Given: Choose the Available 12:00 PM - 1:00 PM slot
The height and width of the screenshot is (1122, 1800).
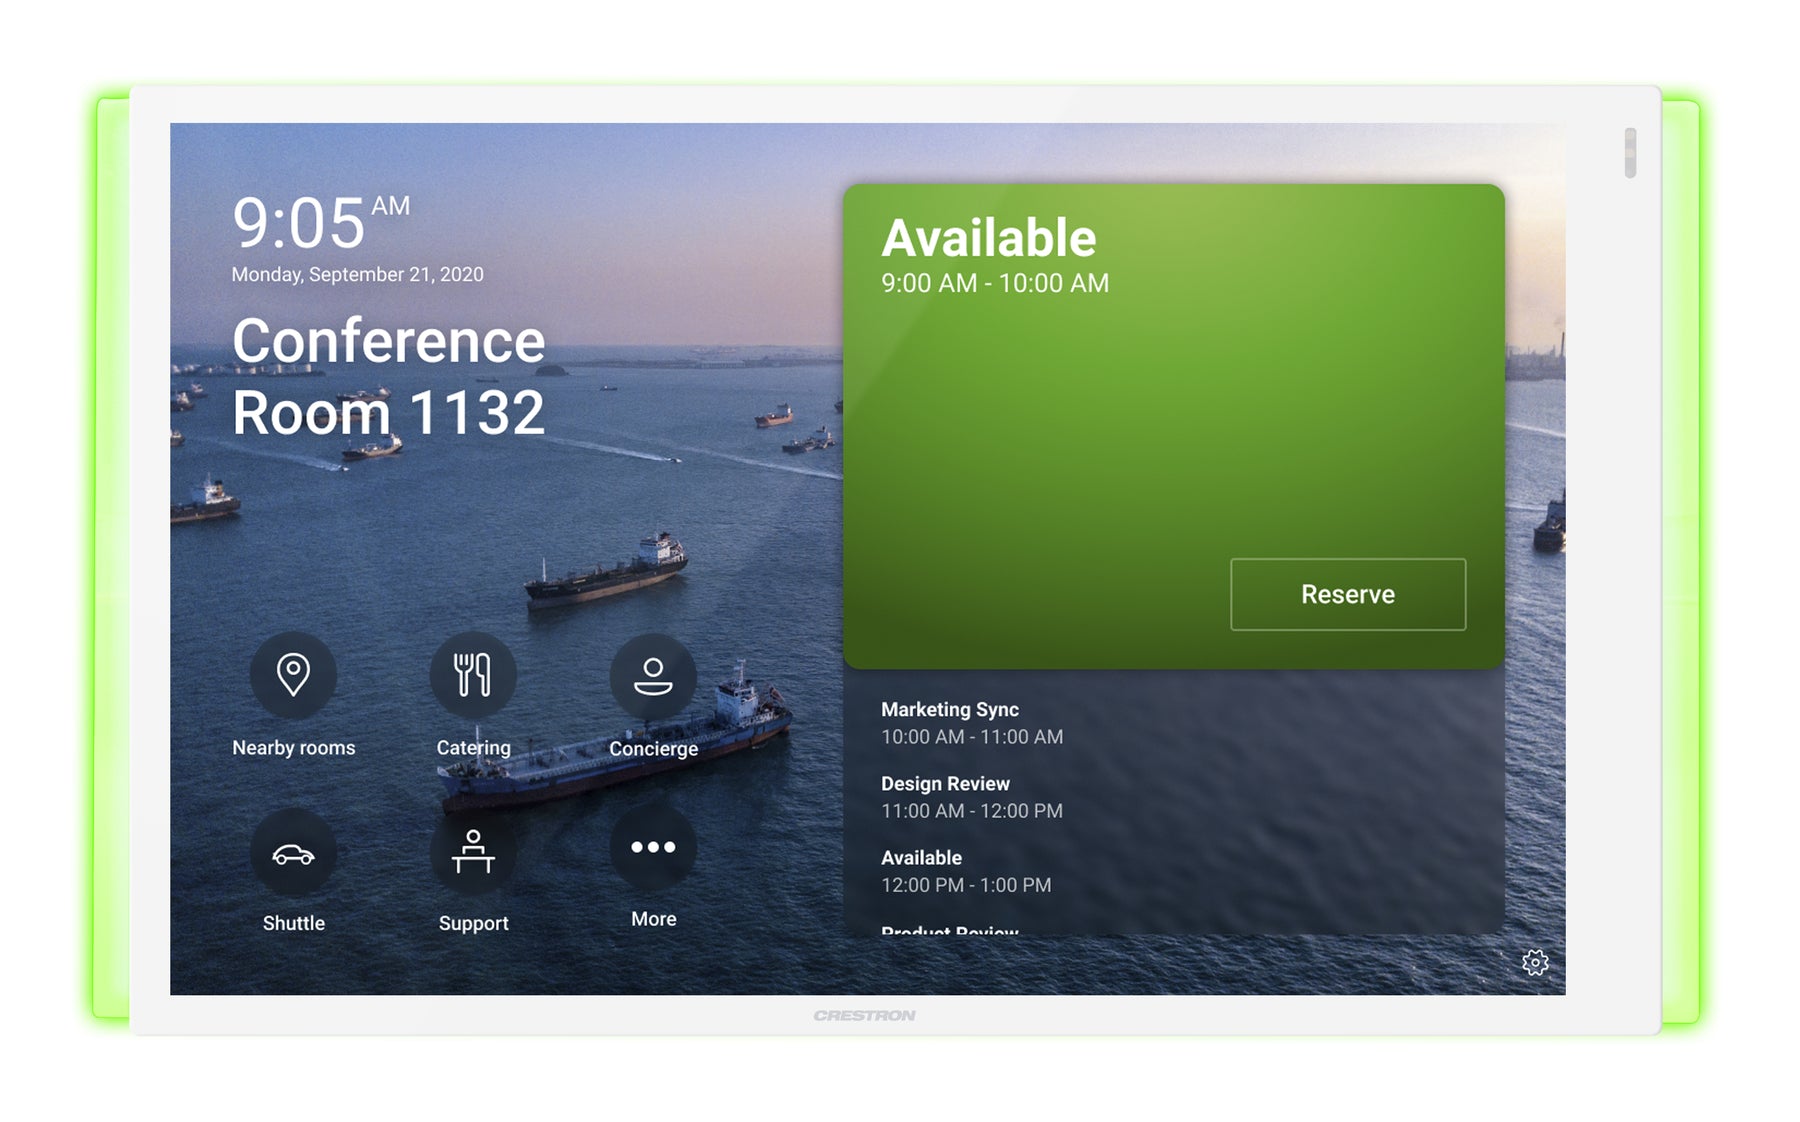Looking at the screenshot, I should (965, 871).
